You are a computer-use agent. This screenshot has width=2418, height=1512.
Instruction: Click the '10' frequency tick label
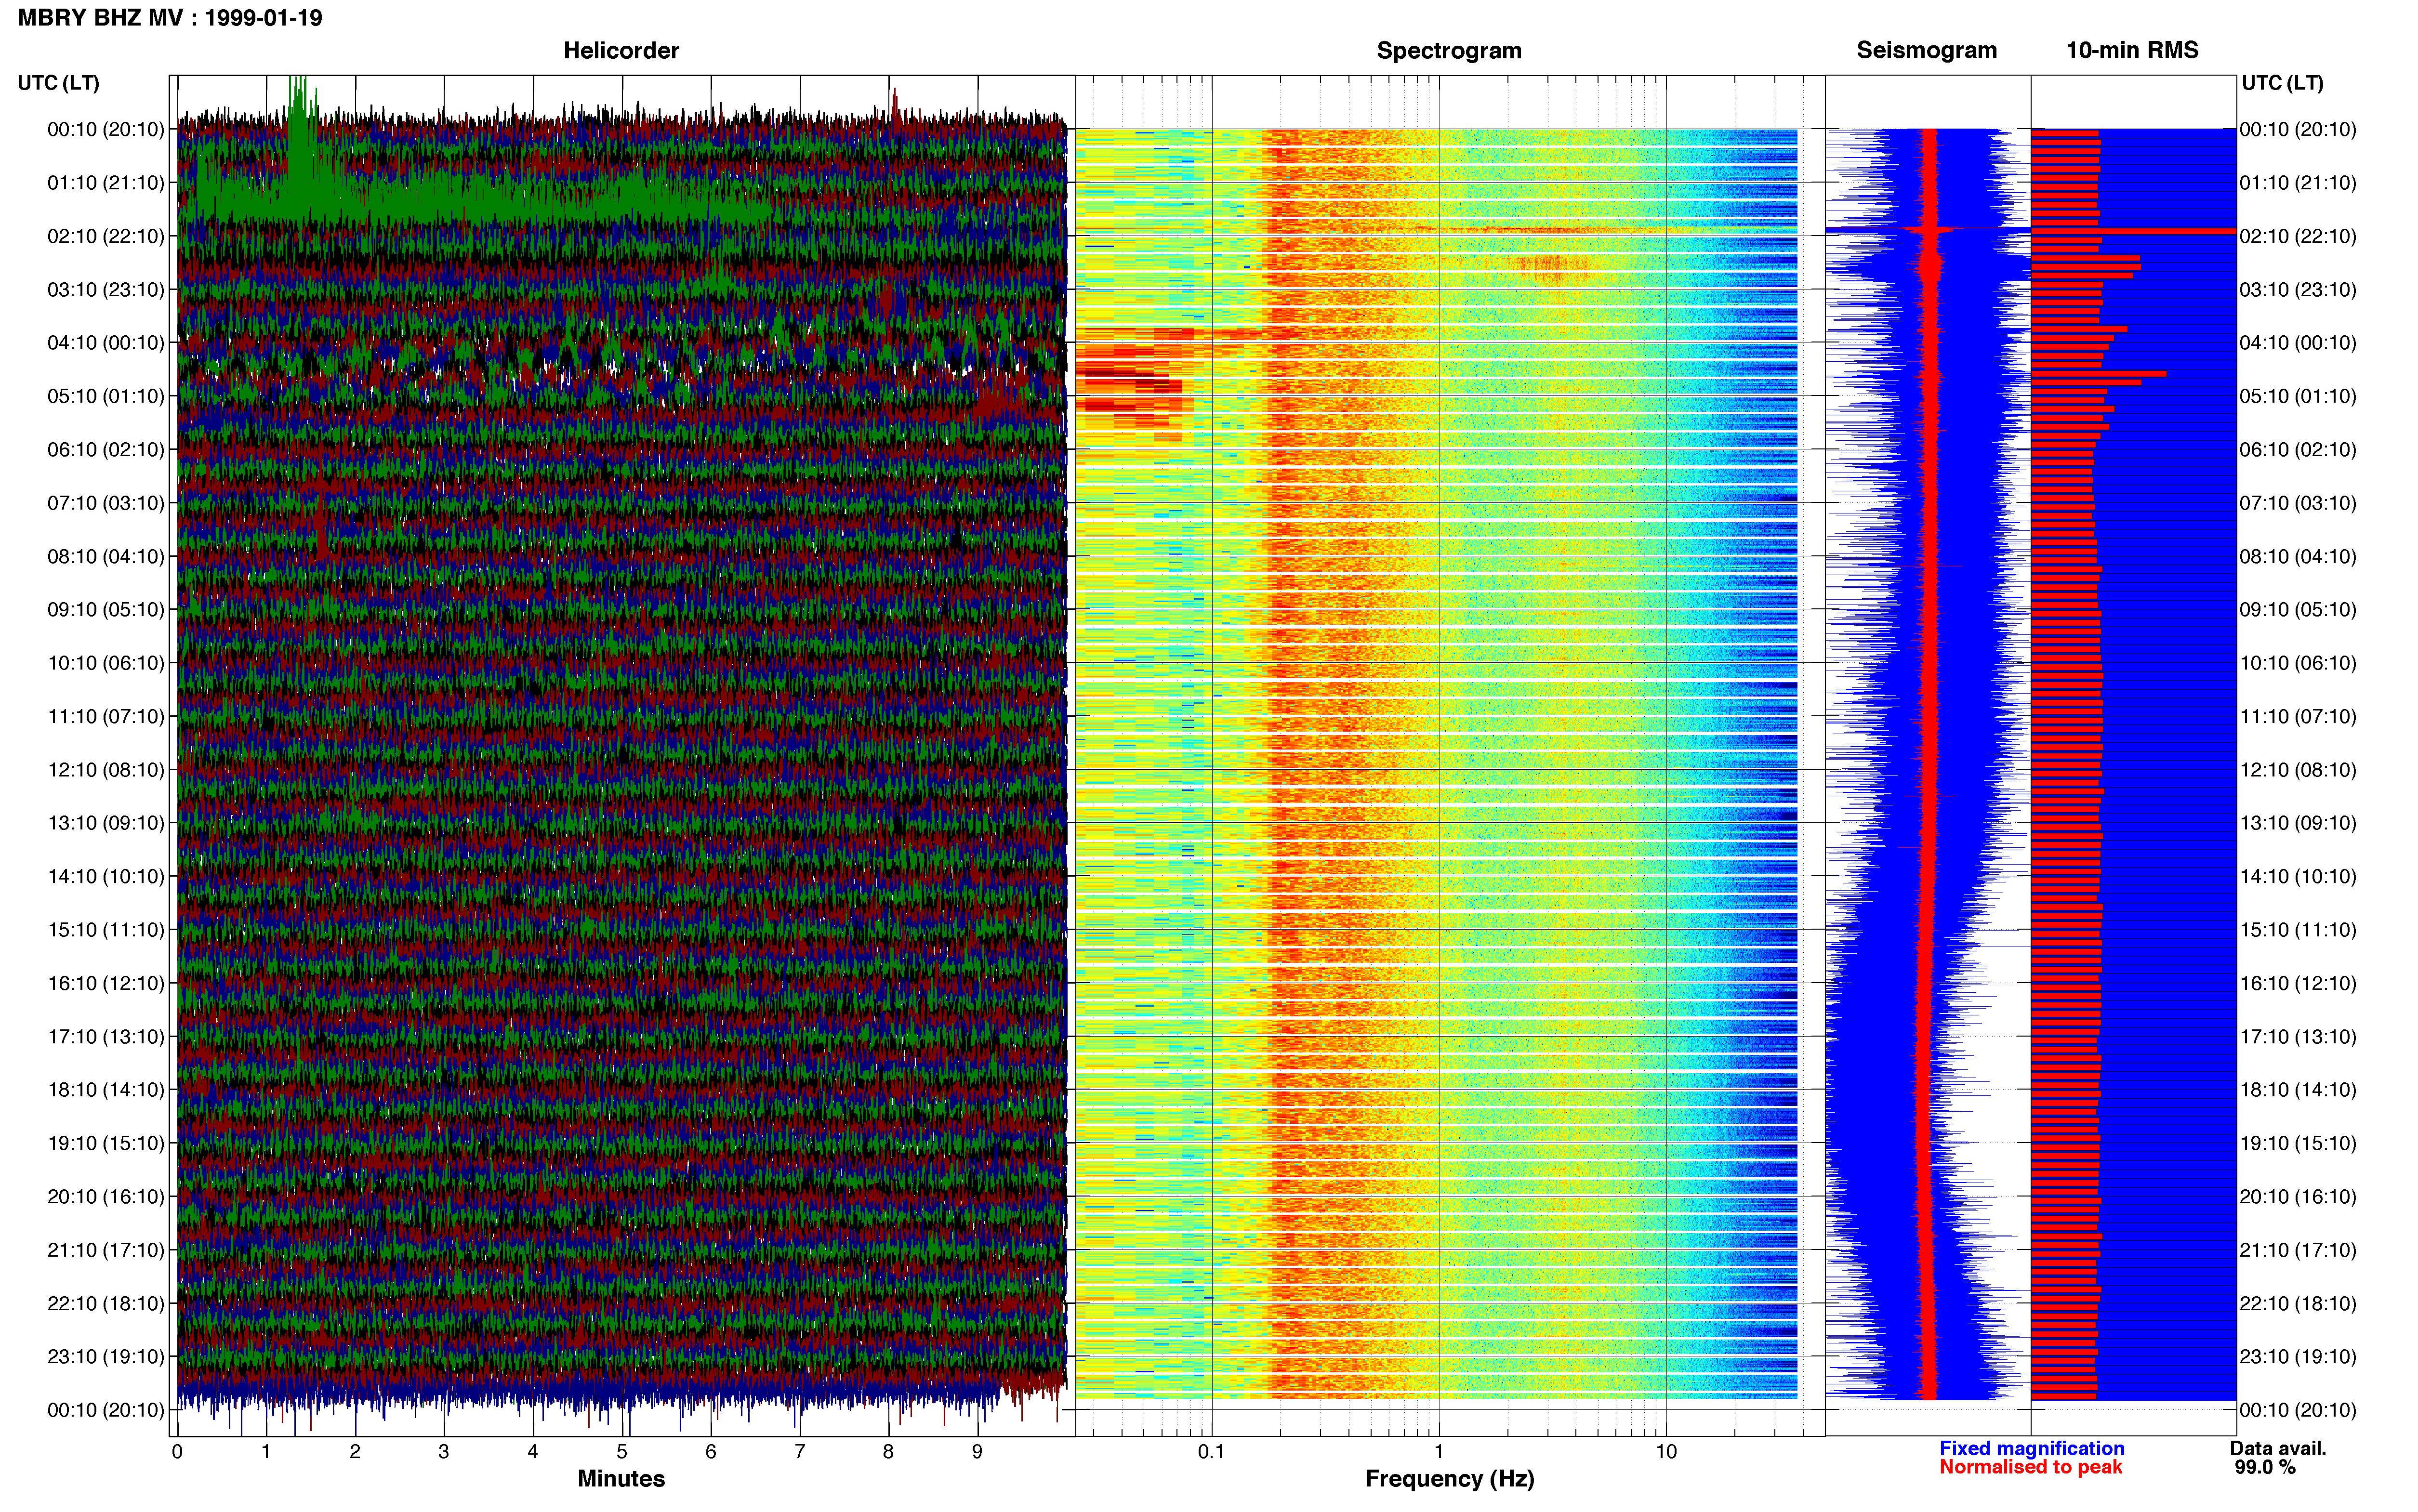pyautogui.click(x=1666, y=1451)
